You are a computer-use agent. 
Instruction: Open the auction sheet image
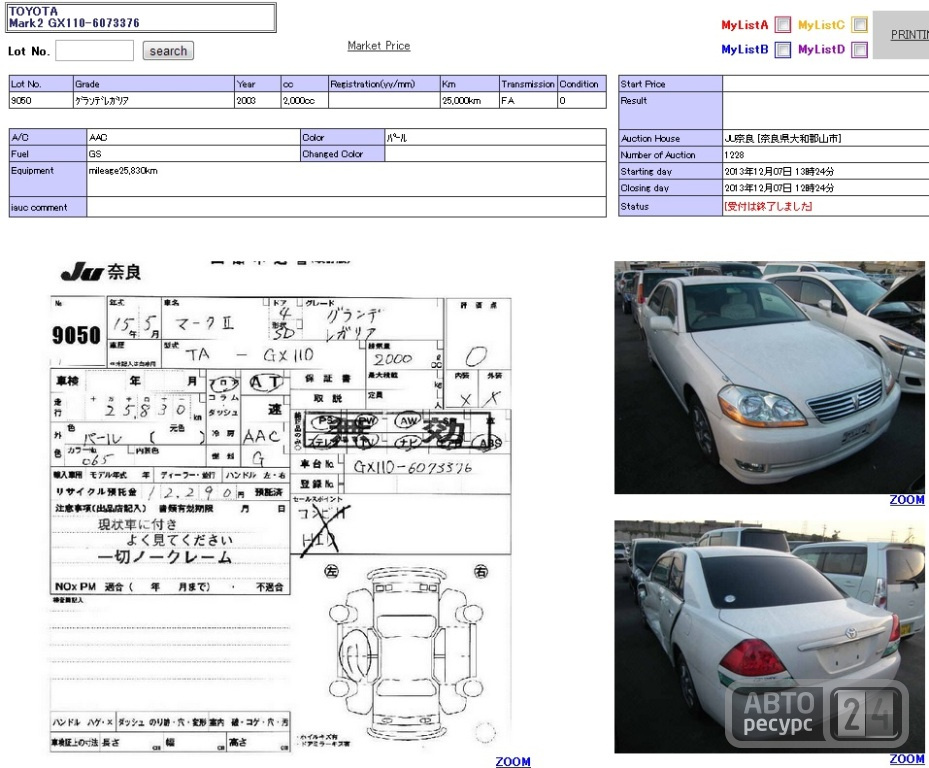point(281,507)
